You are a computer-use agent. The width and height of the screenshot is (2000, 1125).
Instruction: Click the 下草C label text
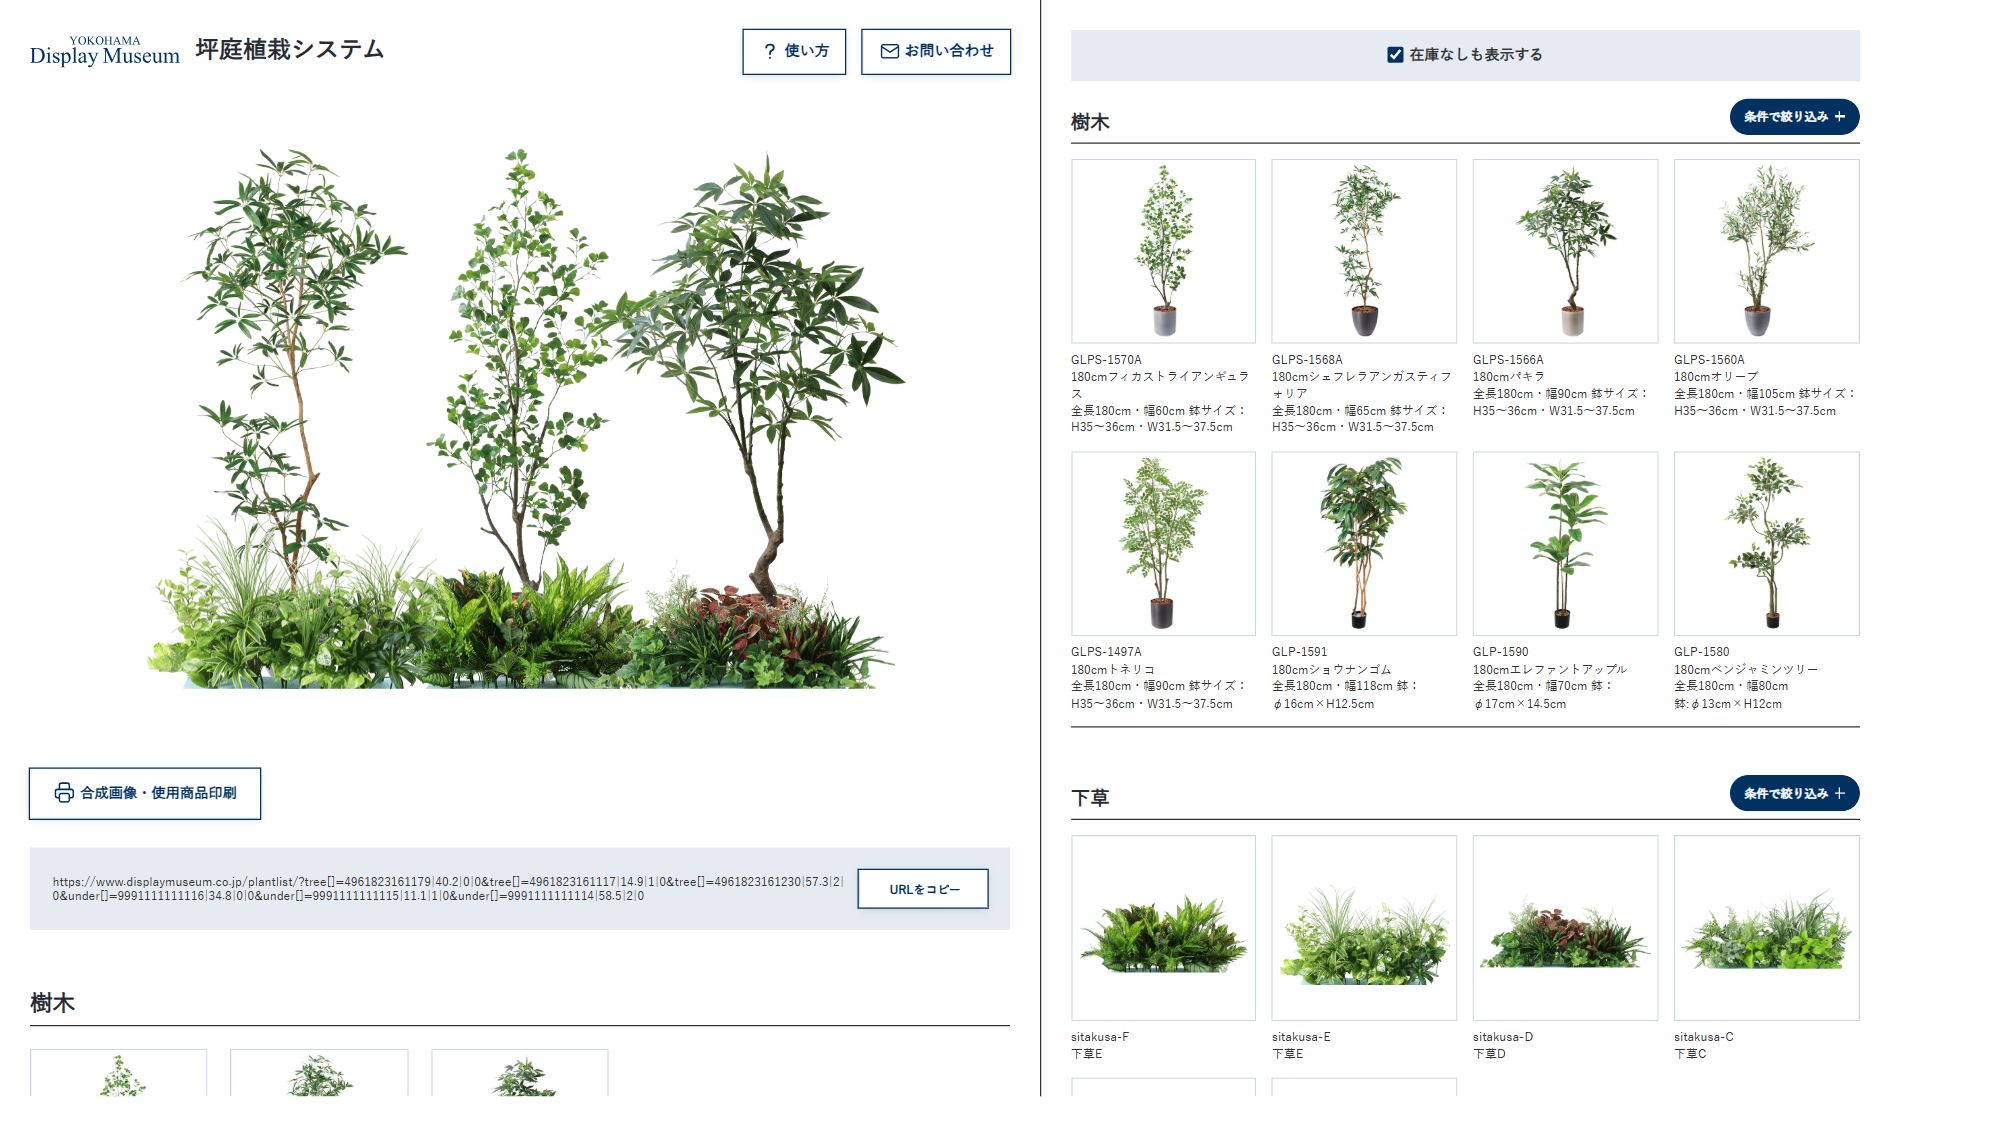point(1690,1054)
